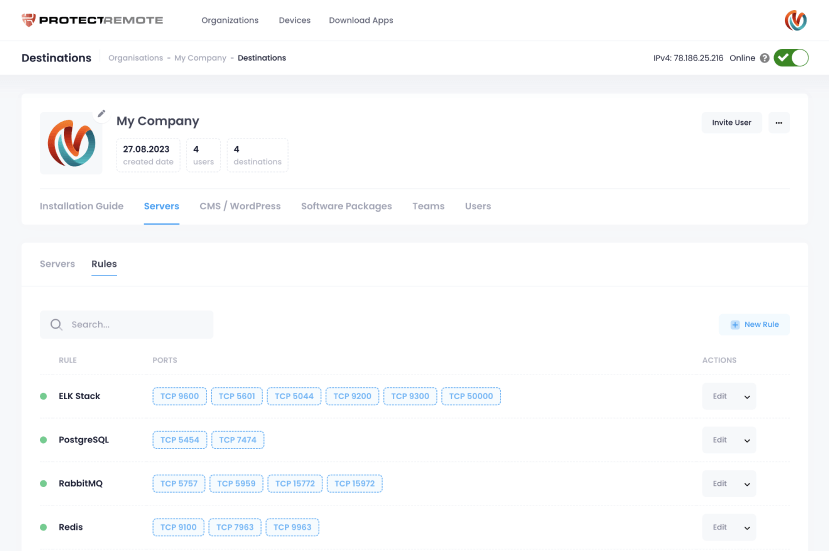
Task: Click the RabbitMQ rule name
Action: point(80,483)
